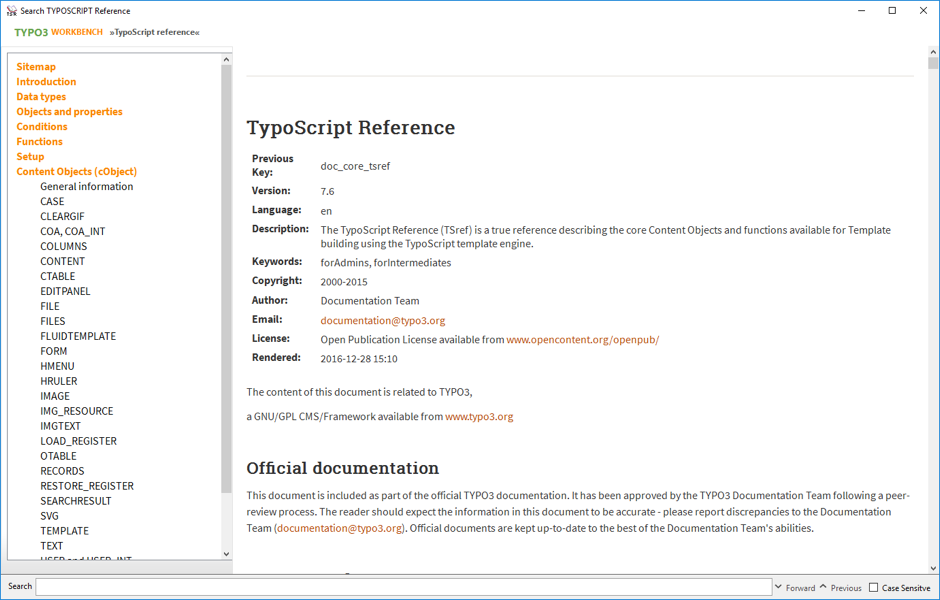The width and height of the screenshot is (940, 600).
Task: Expand the Functions section in sidebar
Action: point(39,142)
